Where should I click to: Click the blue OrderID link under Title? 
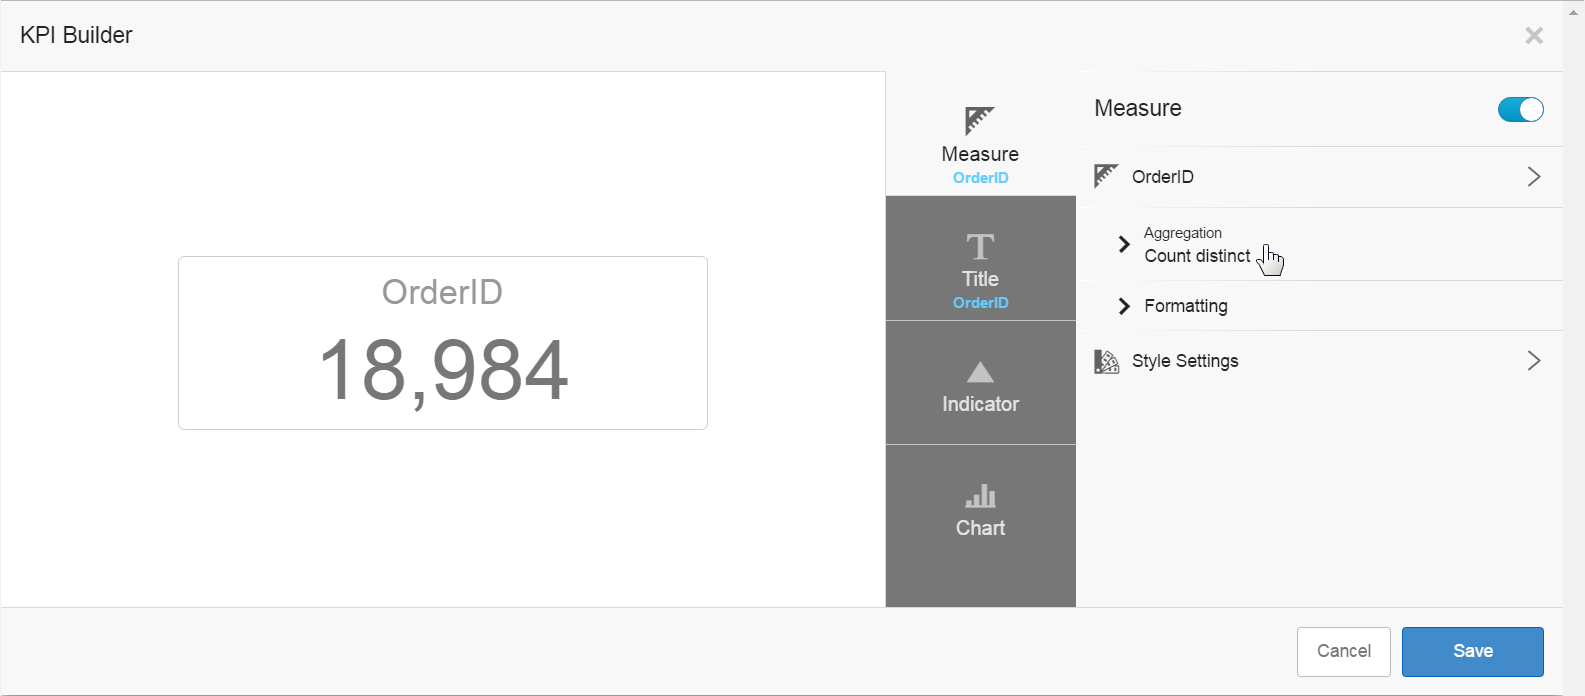980,303
